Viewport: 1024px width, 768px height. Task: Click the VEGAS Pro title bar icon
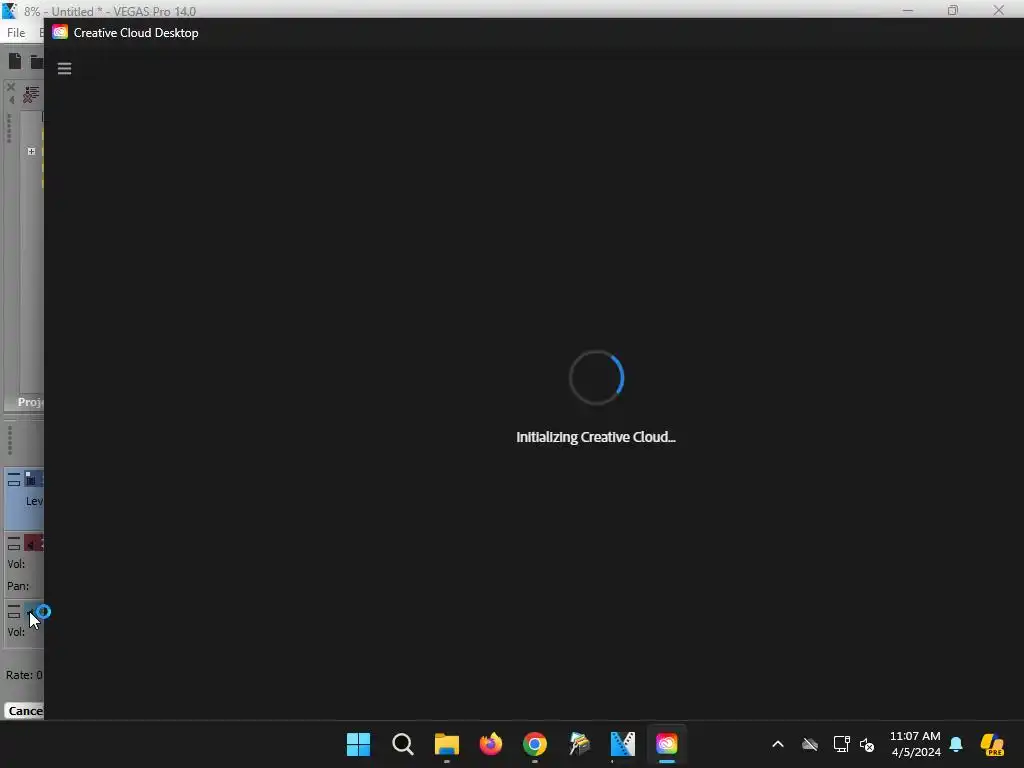(10, 10)
